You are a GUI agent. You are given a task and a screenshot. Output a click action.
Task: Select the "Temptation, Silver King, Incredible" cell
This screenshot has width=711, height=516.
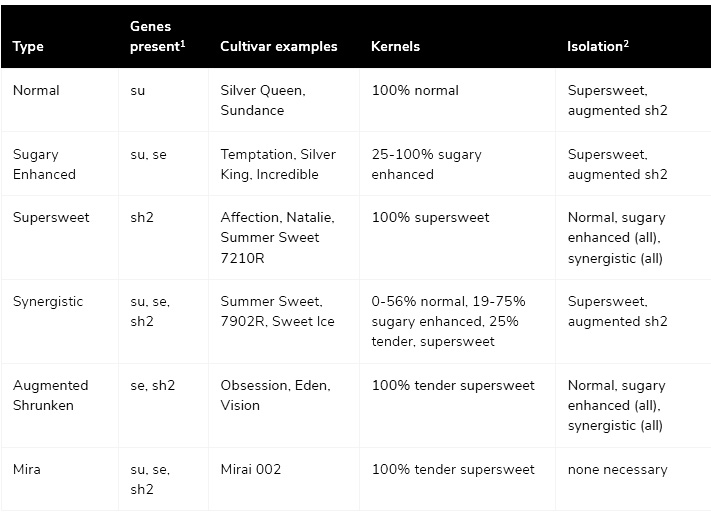coord(278,164)
